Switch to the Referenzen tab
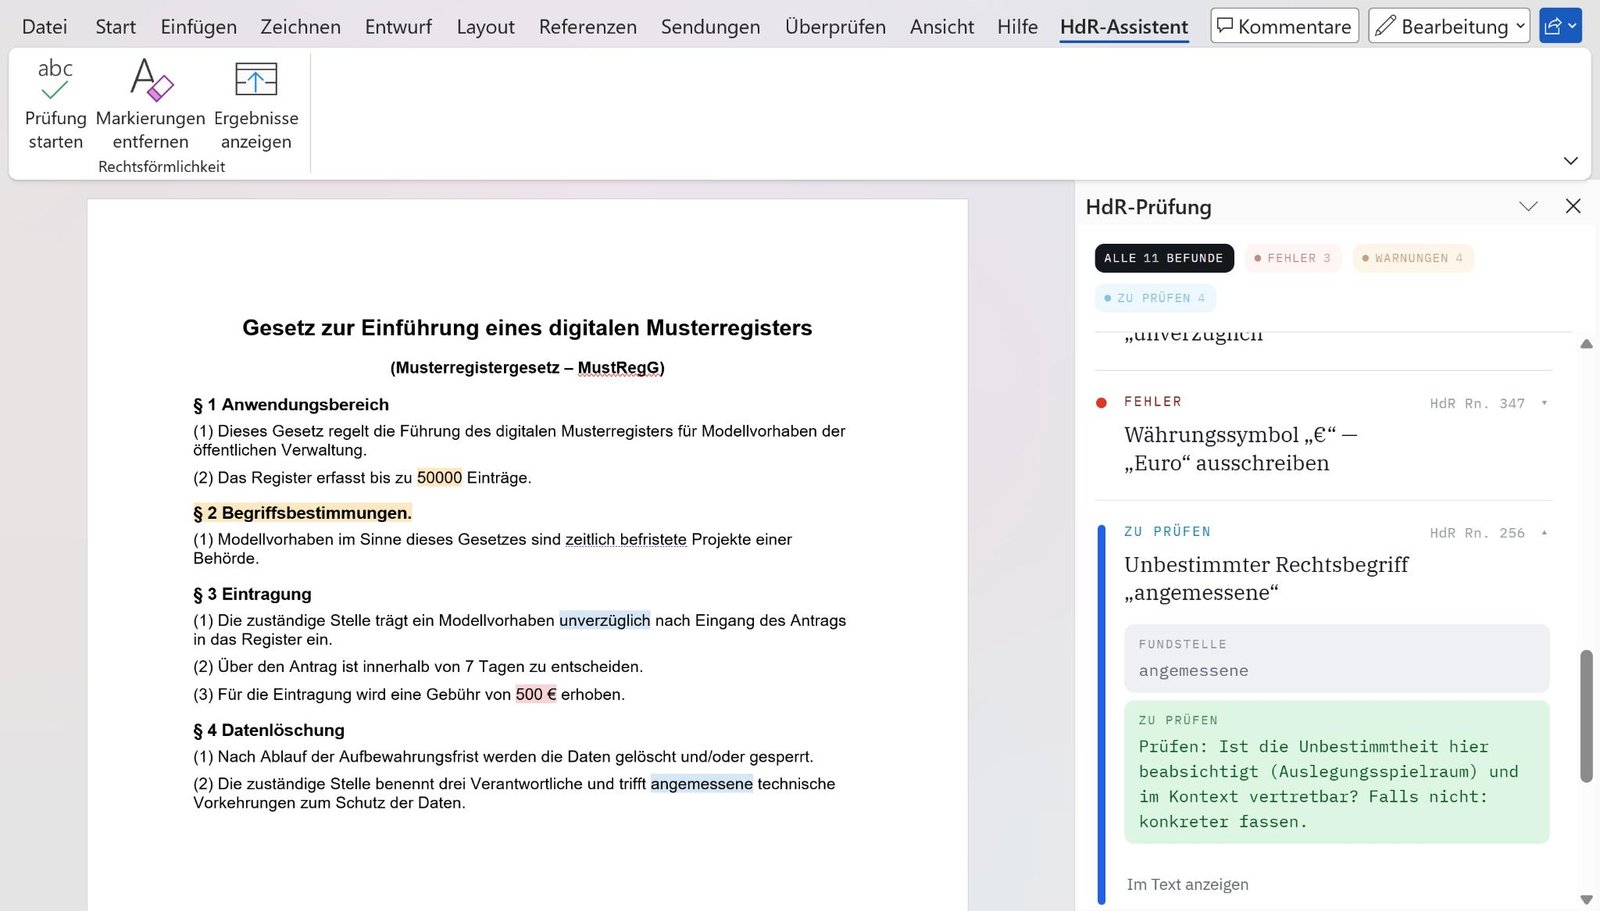 click(588, 27)
